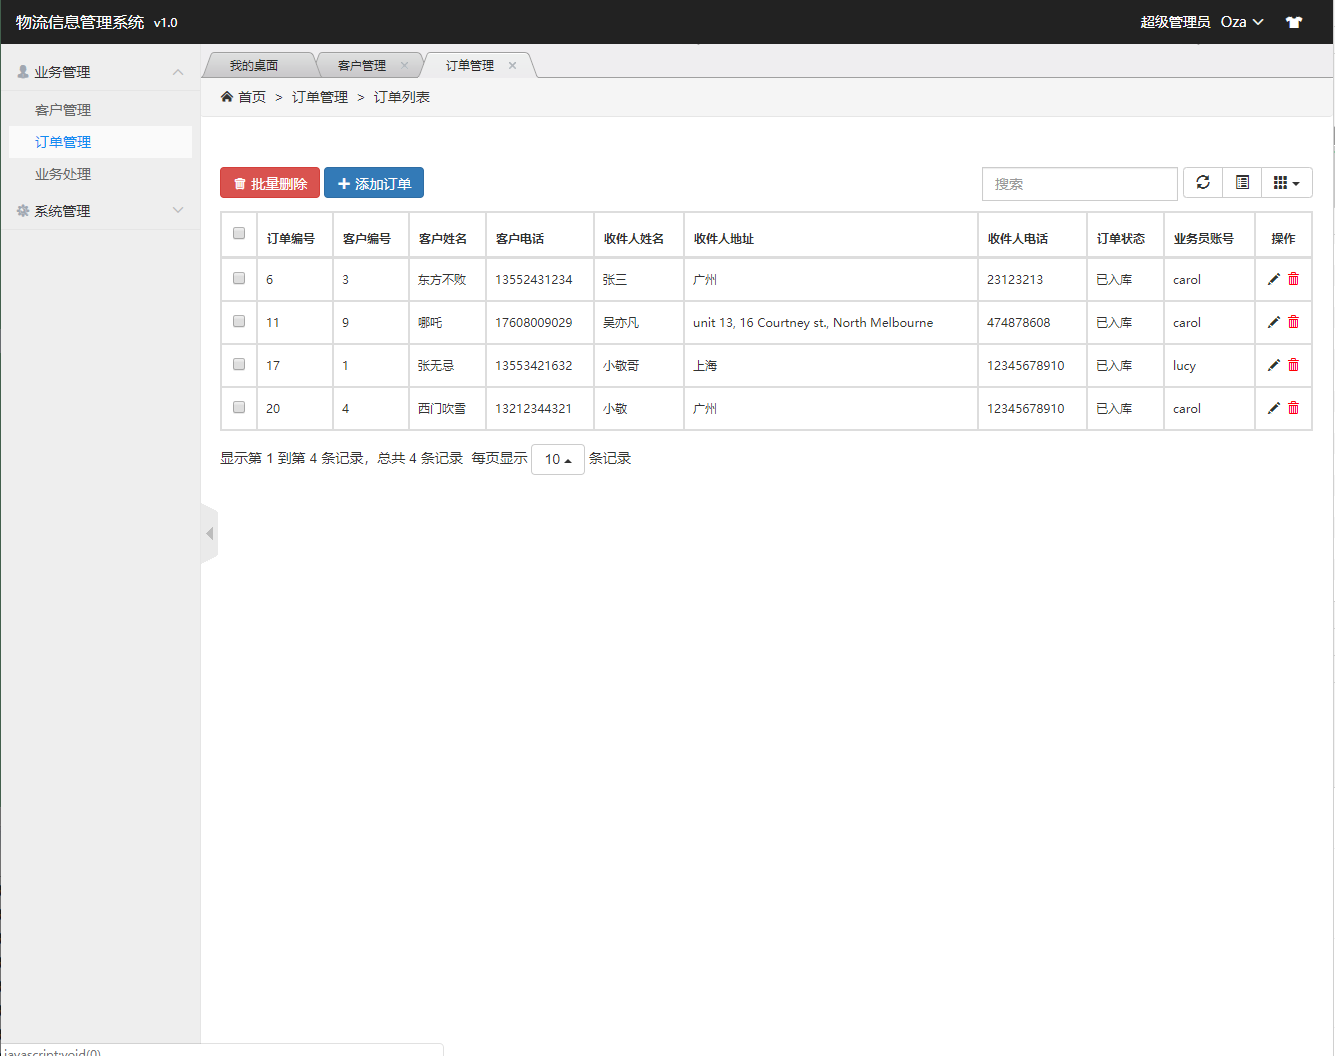Click the 添加订单 button

[374, 183]
